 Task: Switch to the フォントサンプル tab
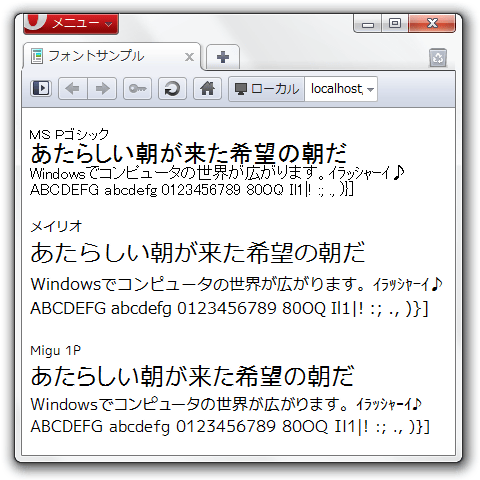click(112, 56)
